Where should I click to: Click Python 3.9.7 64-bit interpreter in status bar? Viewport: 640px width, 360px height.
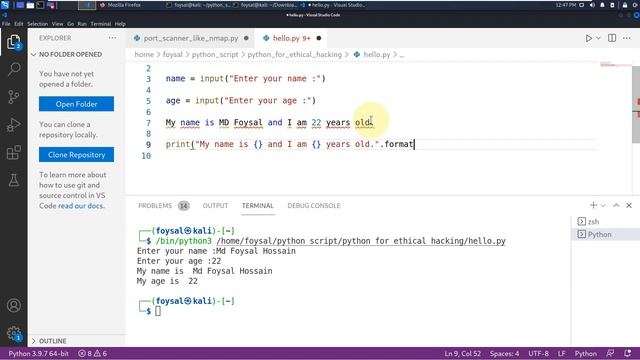(x=39, y=353)
